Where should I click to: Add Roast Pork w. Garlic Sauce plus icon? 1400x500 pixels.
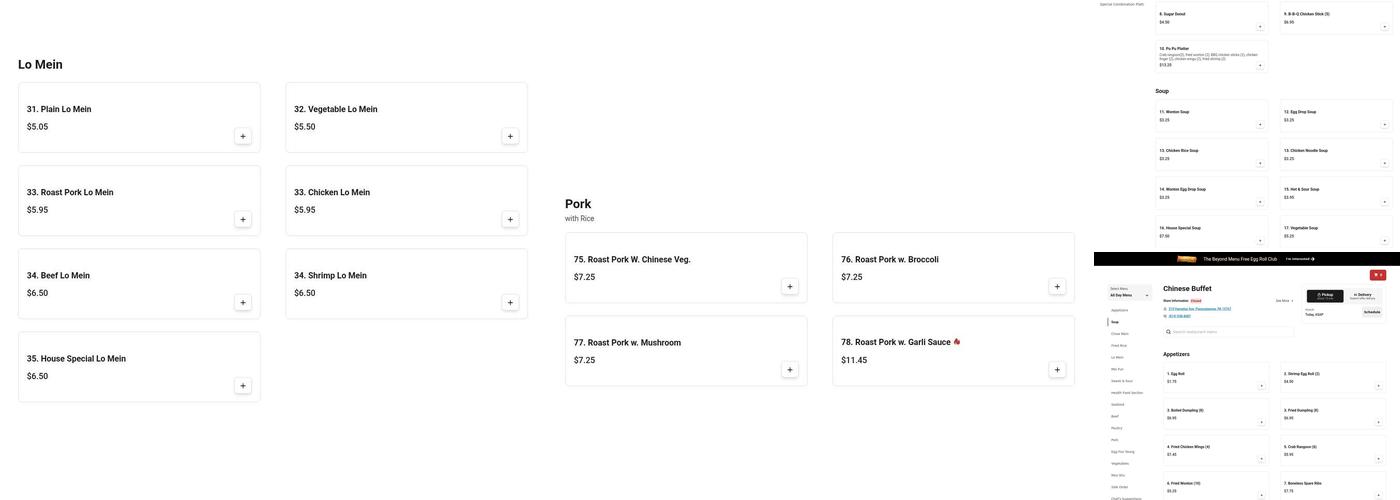click(x=1057, y=370)
